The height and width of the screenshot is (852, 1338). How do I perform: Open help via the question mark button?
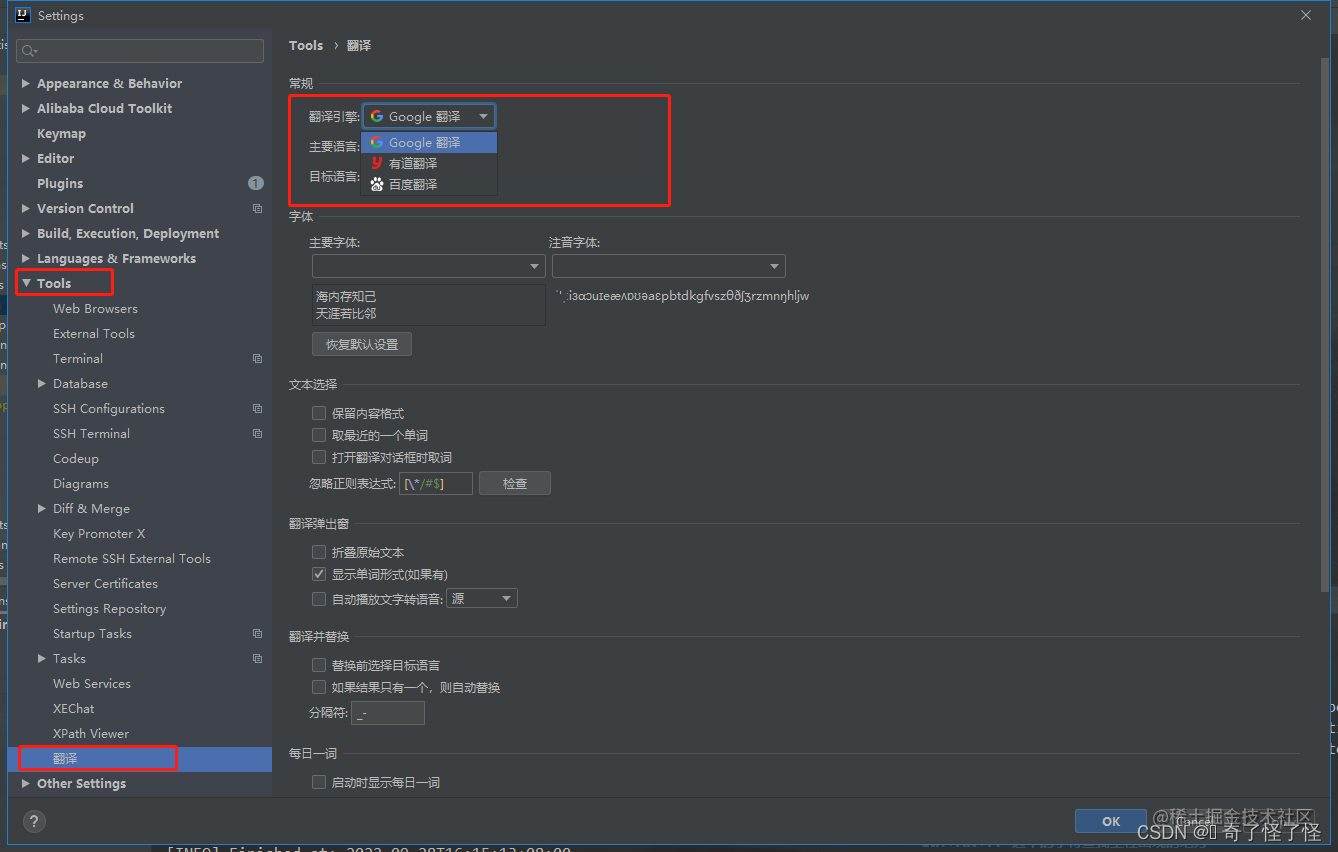[x=34, y=821]
